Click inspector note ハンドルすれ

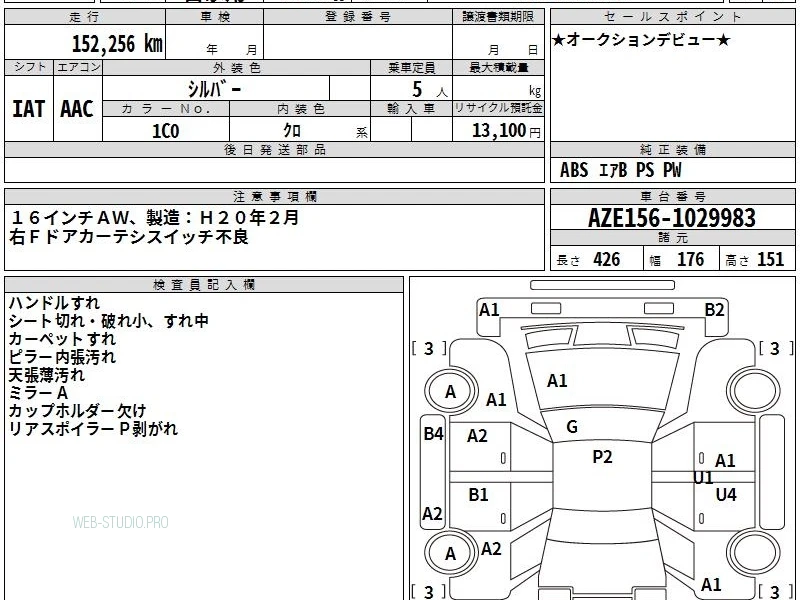pyautogui.click(x=54, y=303)
